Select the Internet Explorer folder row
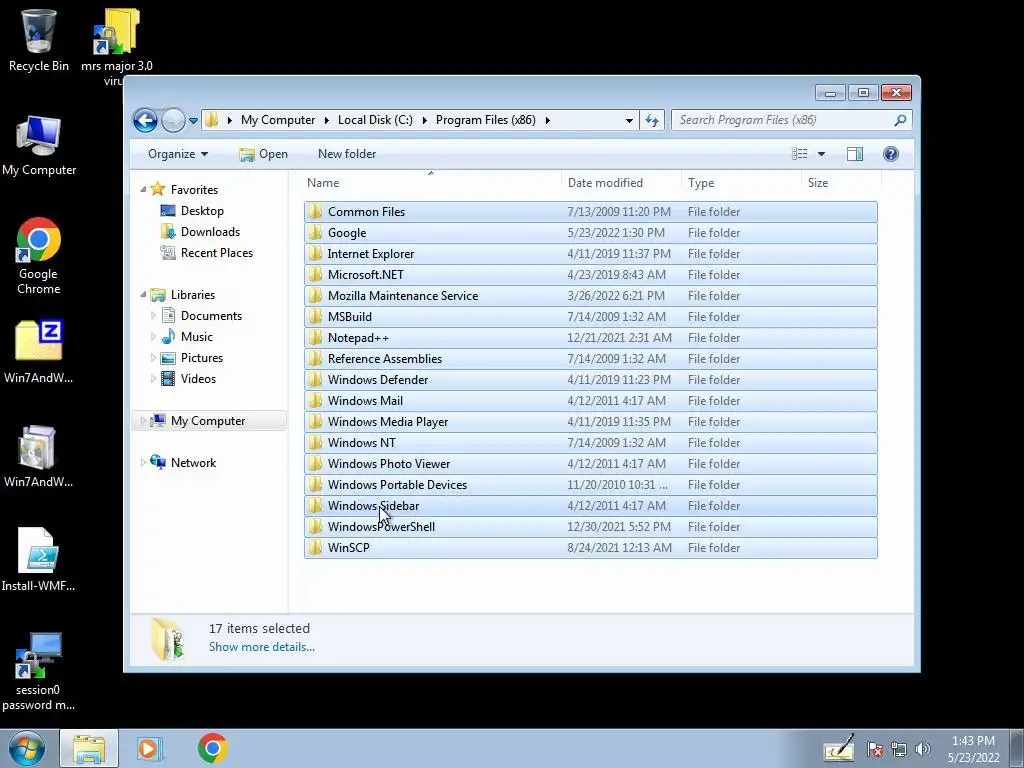The image size is (1024, 768). coord(590,253)
